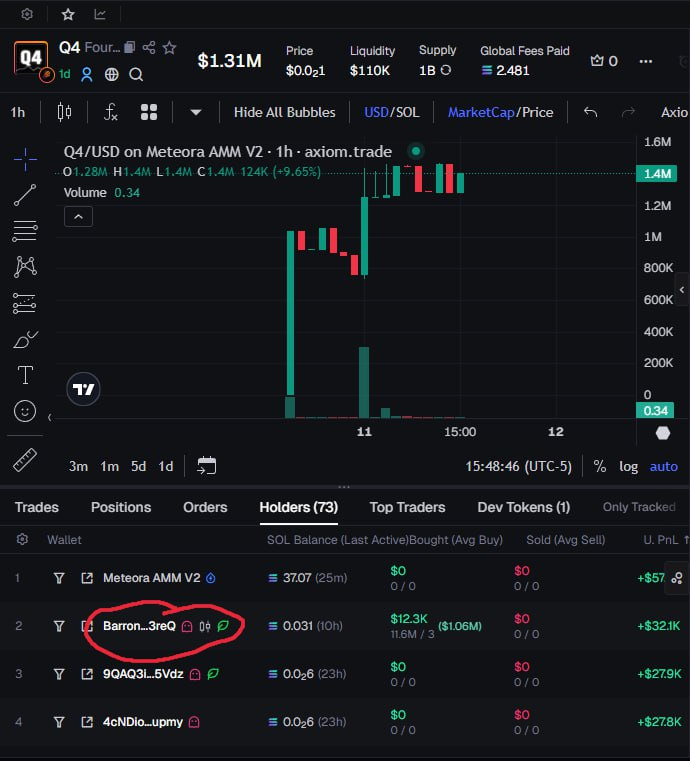Select the brush drawing tool
The image size is (690, 761).
(25, 339)
